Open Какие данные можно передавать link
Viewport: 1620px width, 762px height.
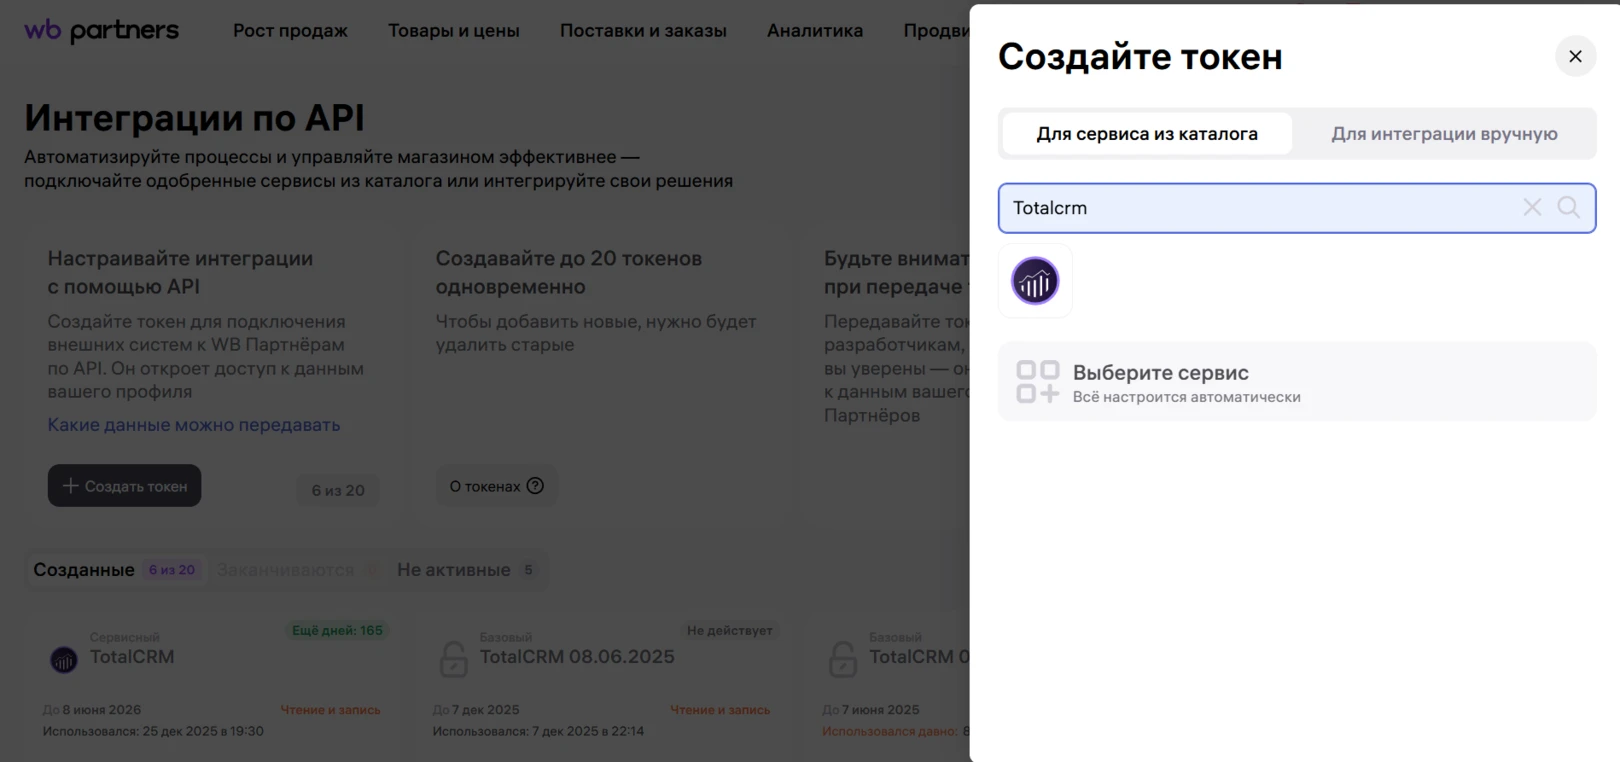194,425
